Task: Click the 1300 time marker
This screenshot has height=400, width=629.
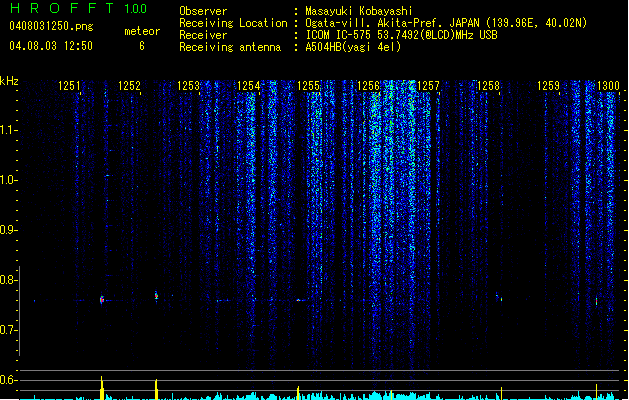Action: [x=608, y=85]
